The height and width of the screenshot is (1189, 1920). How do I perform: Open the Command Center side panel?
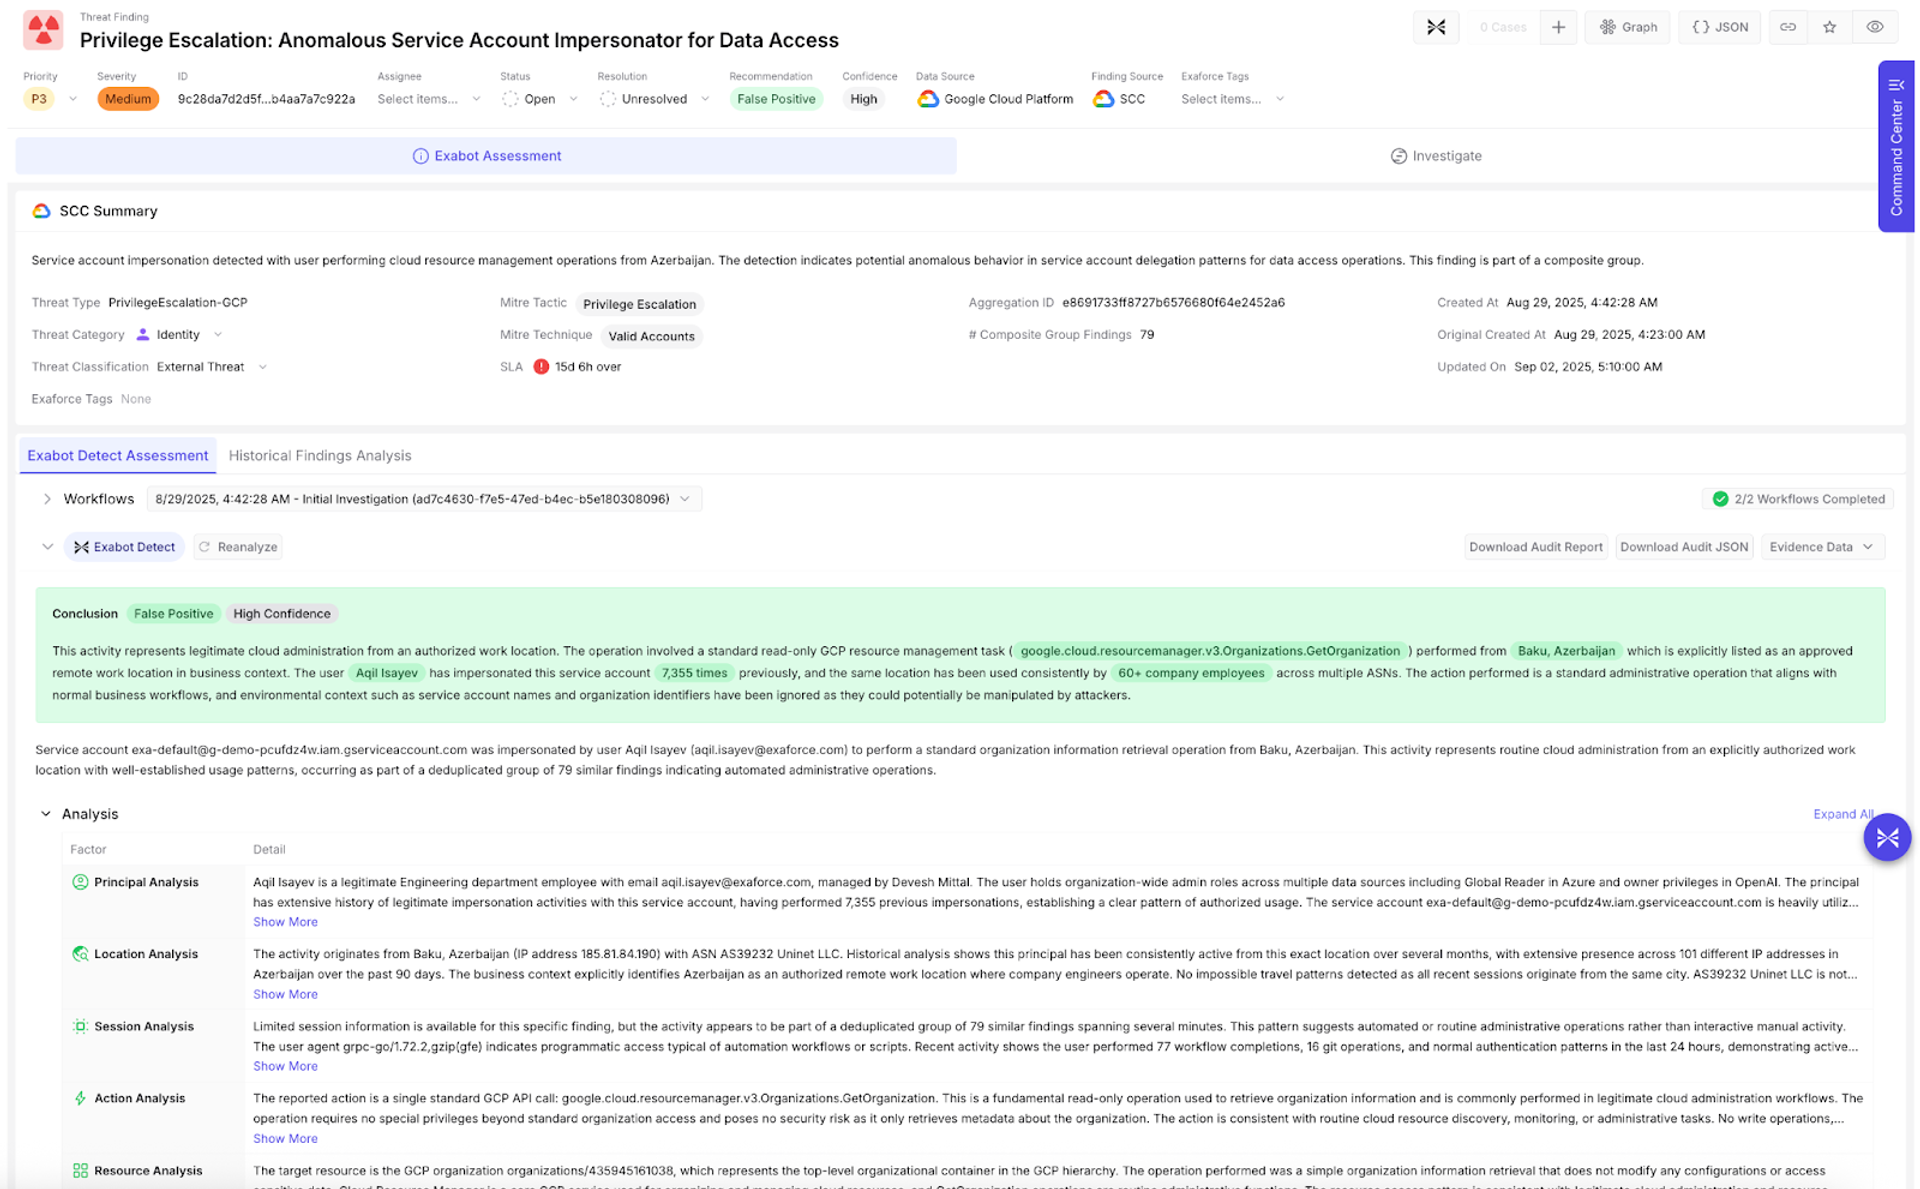point(1896,146)
